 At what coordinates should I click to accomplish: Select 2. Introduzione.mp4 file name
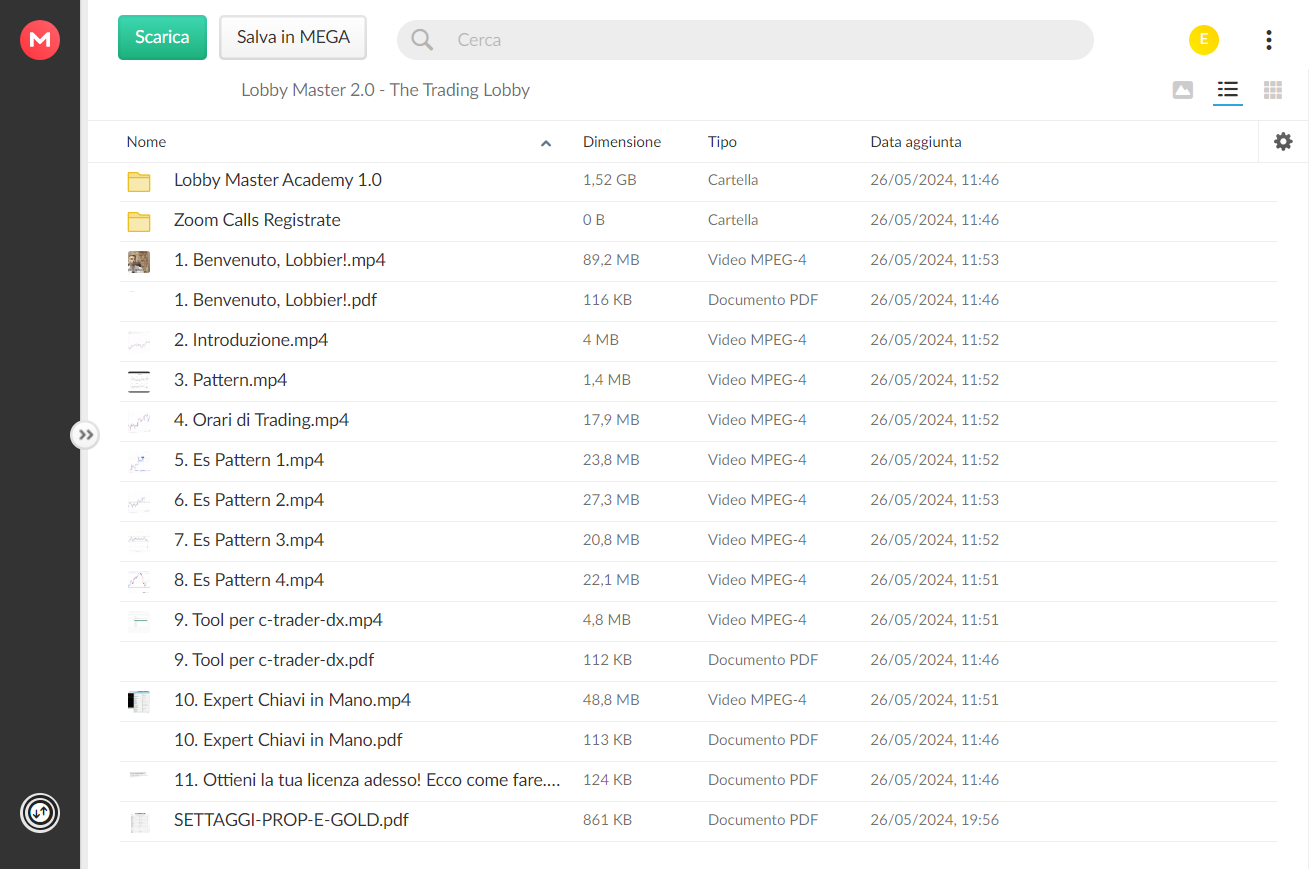(251, 340)
